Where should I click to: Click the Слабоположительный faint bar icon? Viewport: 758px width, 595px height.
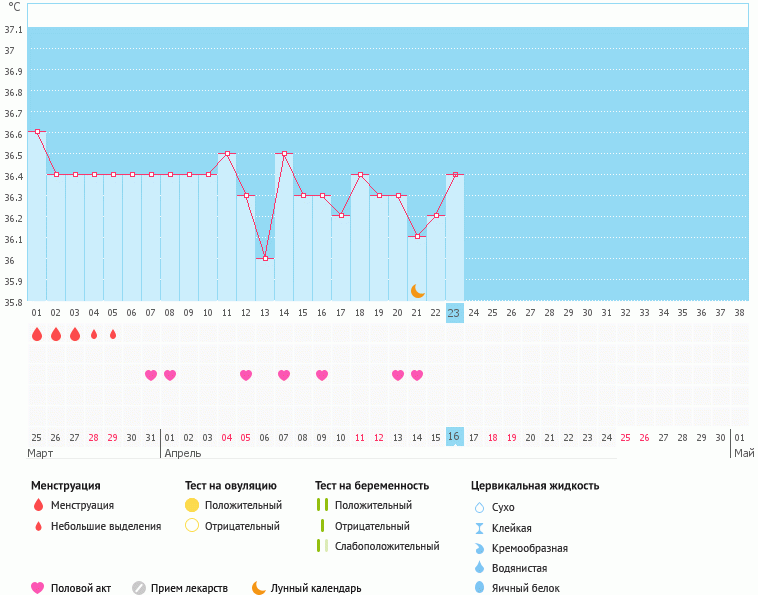pyautogui.click(x=322, y=546)
